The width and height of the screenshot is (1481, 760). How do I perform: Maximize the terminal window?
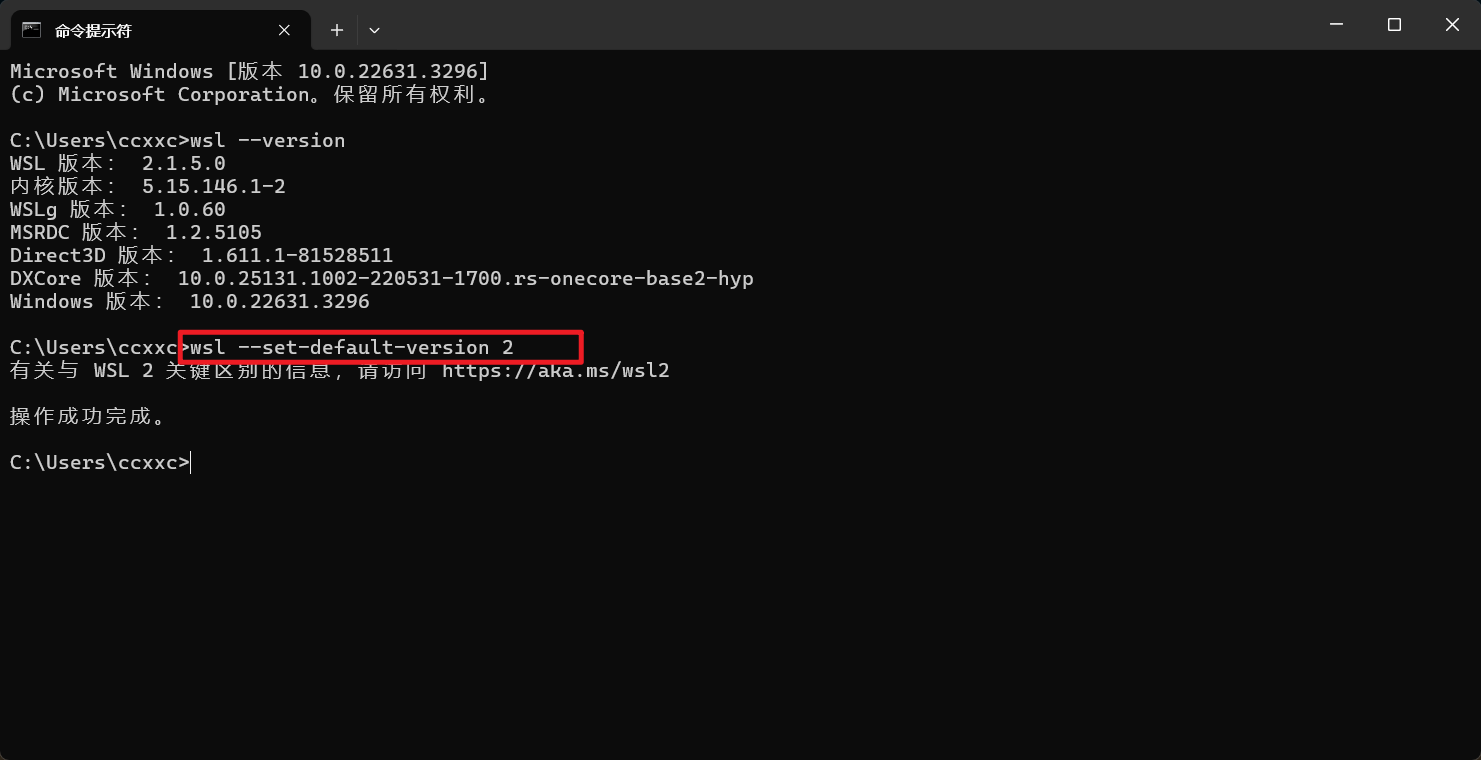1394,25
